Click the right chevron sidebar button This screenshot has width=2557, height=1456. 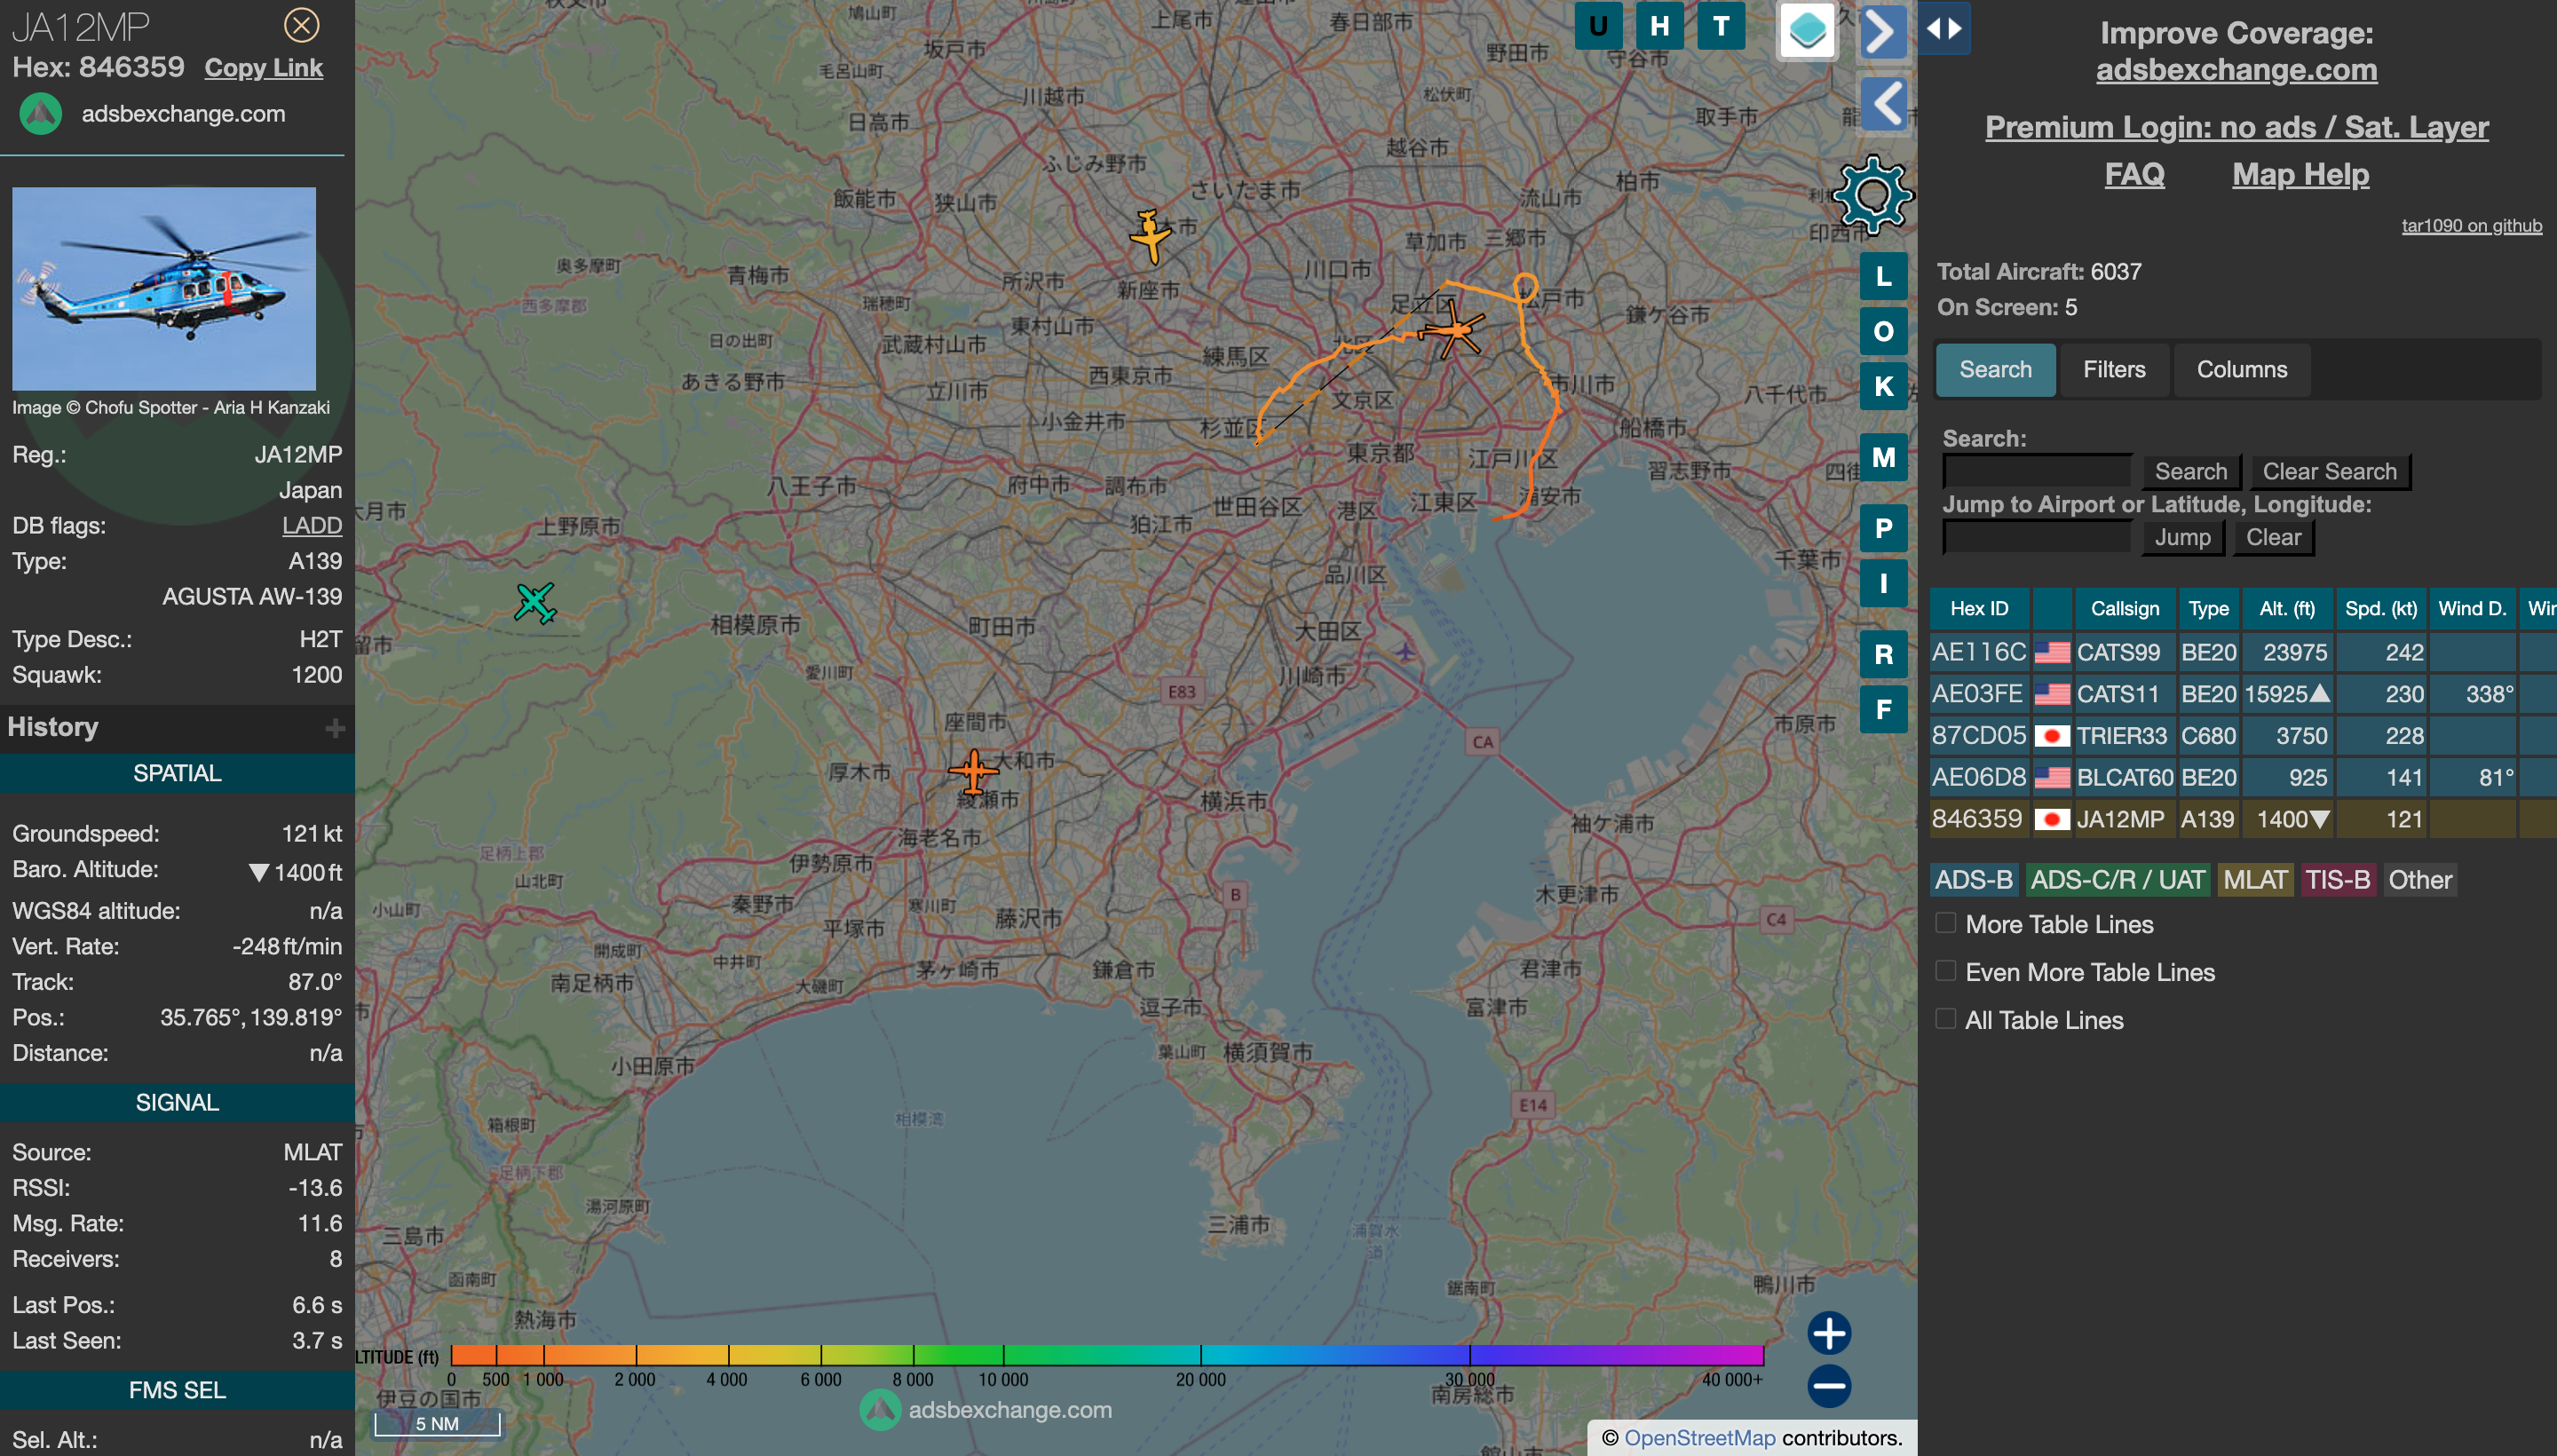tap(1884, 31)
